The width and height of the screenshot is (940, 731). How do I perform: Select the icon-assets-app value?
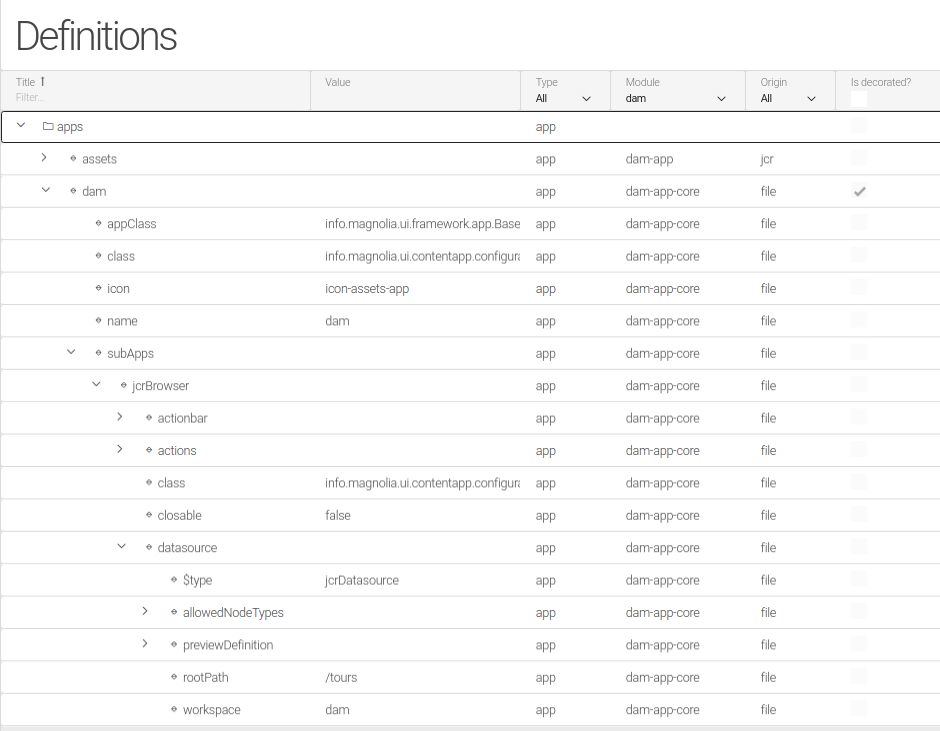pos(367,288)
